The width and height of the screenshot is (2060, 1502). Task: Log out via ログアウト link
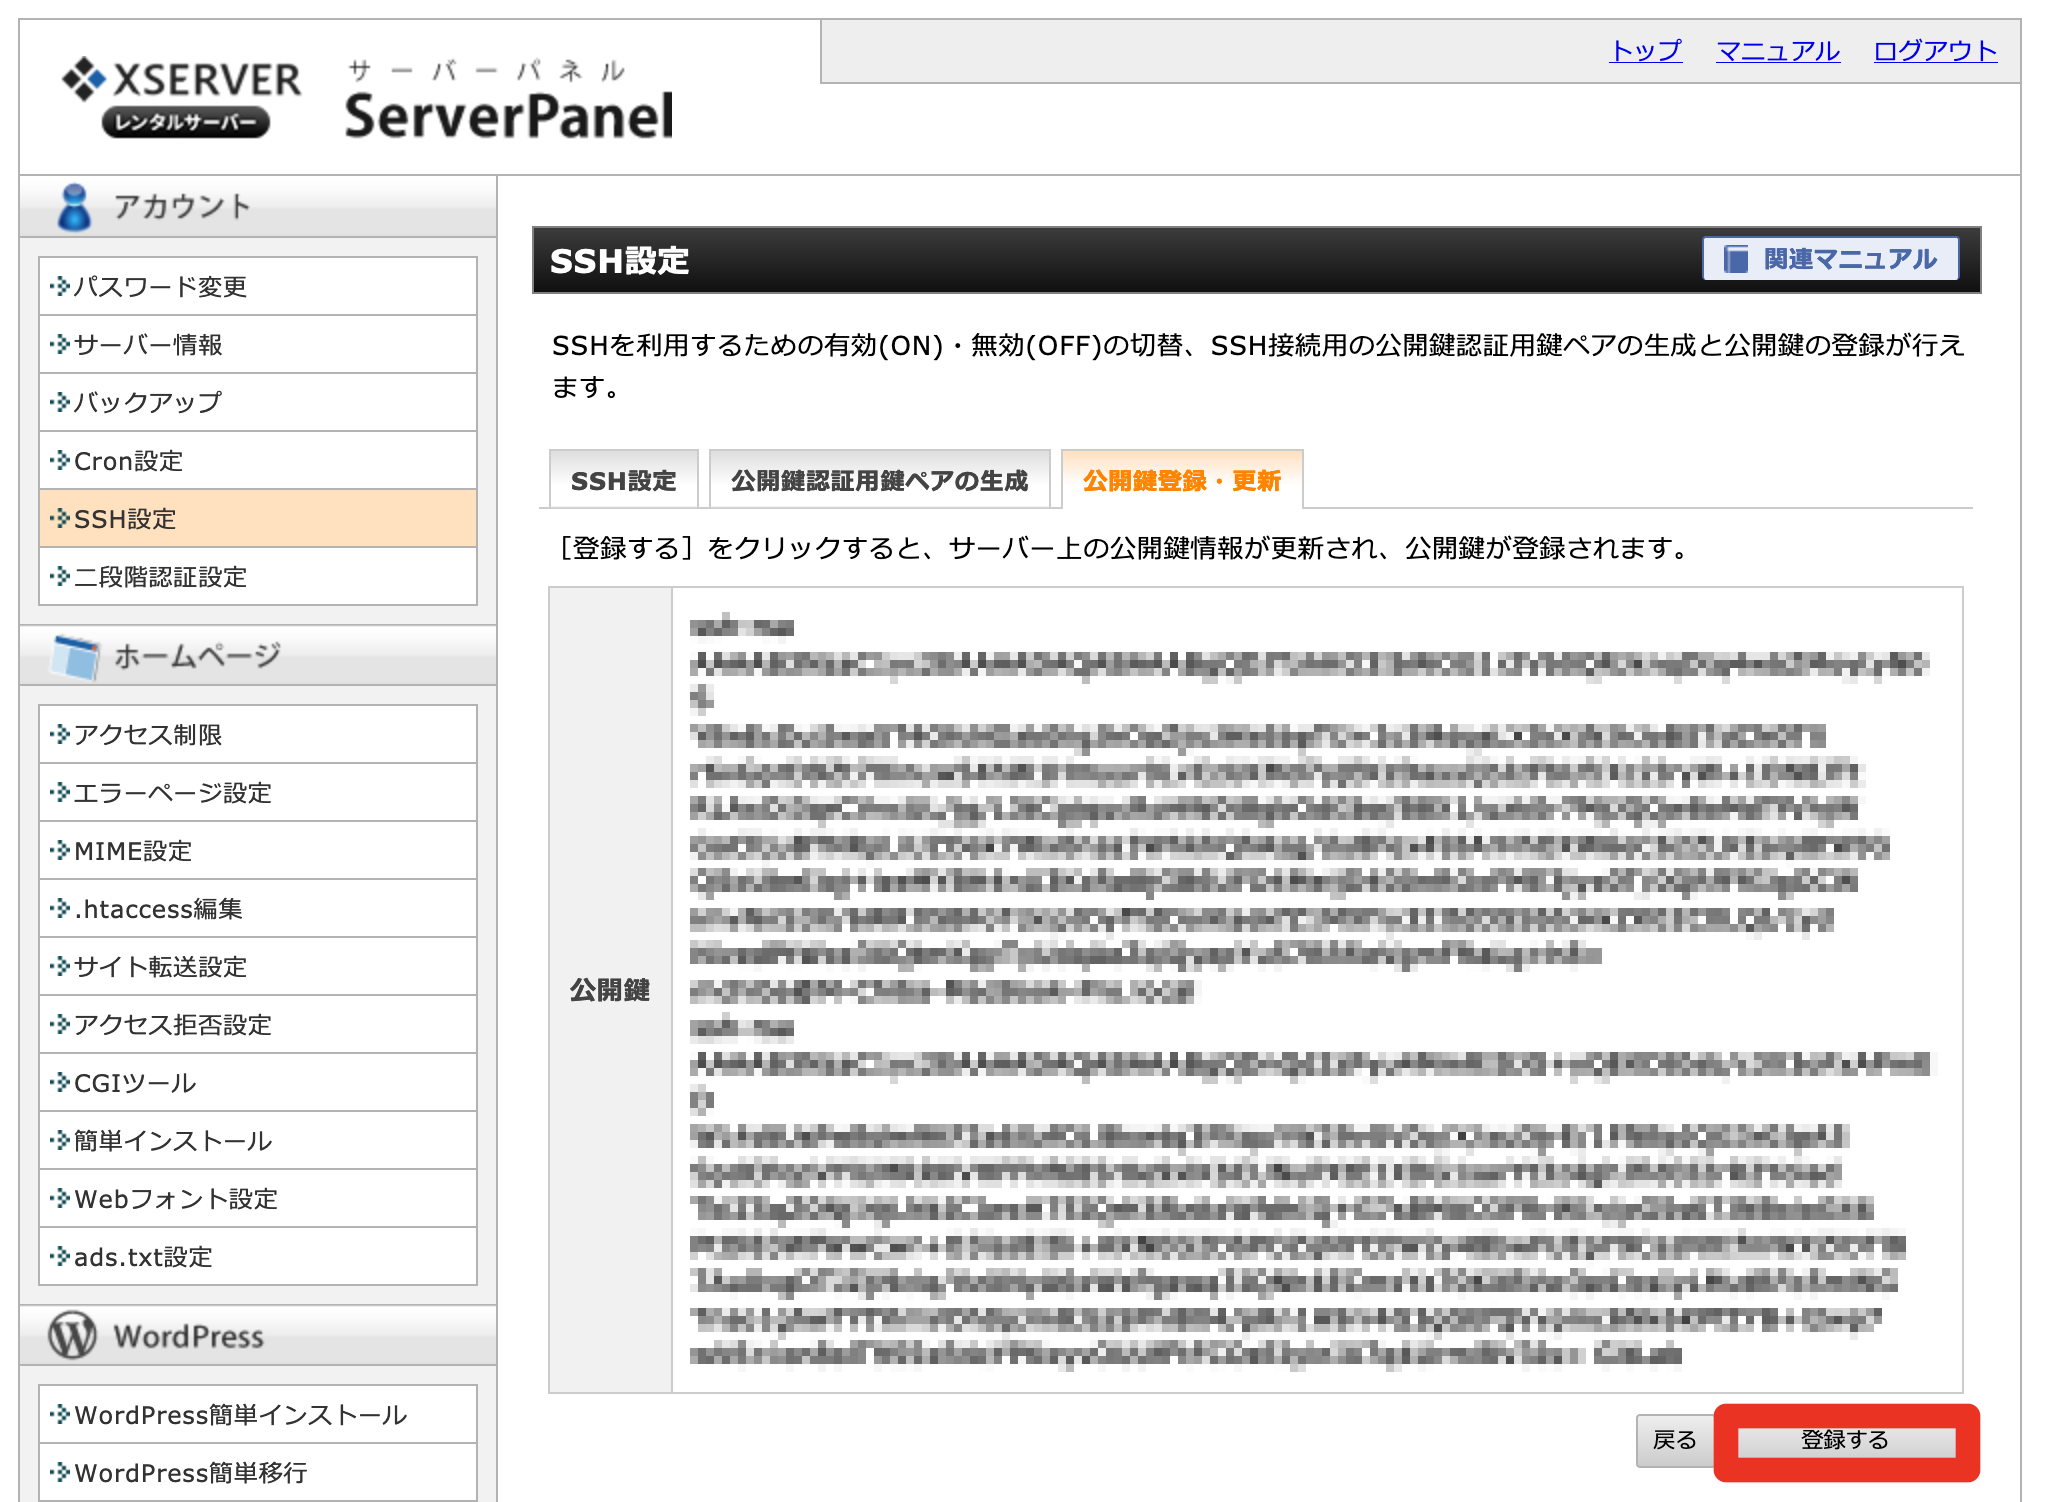coord(1932,50)
